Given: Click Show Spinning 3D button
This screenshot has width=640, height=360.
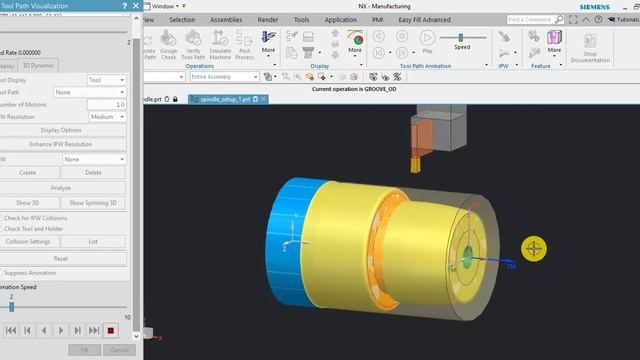Looking at the screenshot, I should (93, 203).
